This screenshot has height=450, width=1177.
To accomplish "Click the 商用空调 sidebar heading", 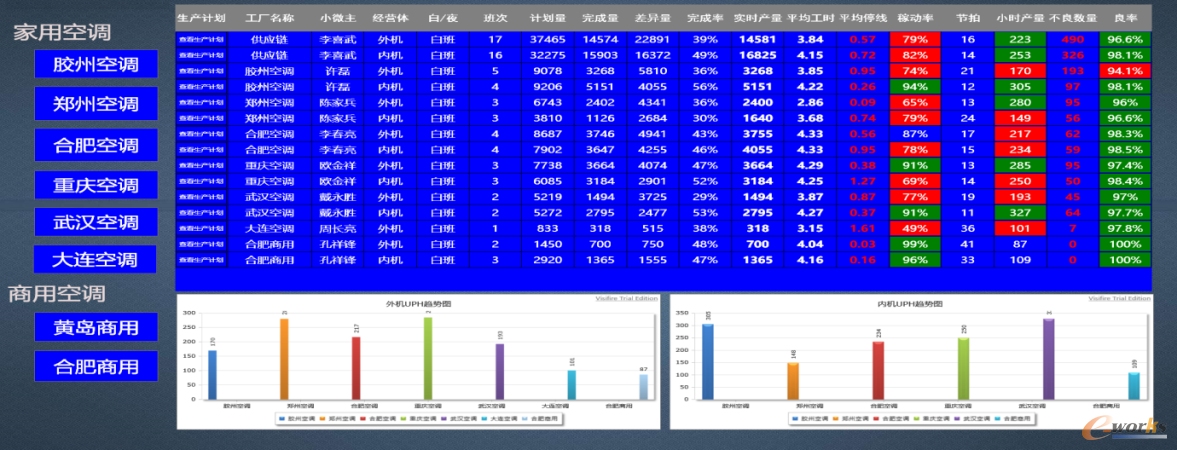I will coord(57,294).
